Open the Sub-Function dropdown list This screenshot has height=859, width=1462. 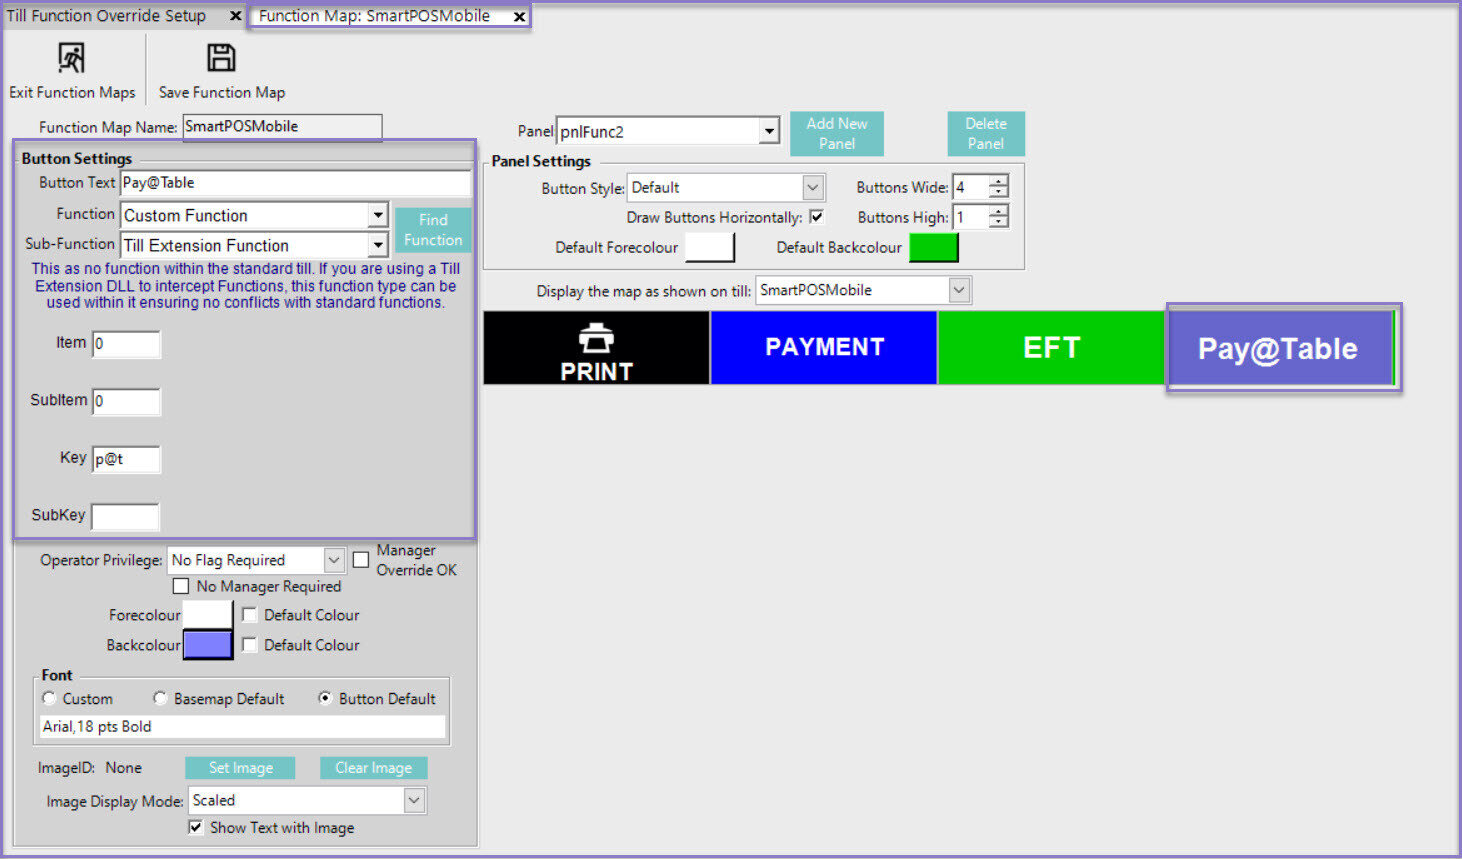(377, 245)
